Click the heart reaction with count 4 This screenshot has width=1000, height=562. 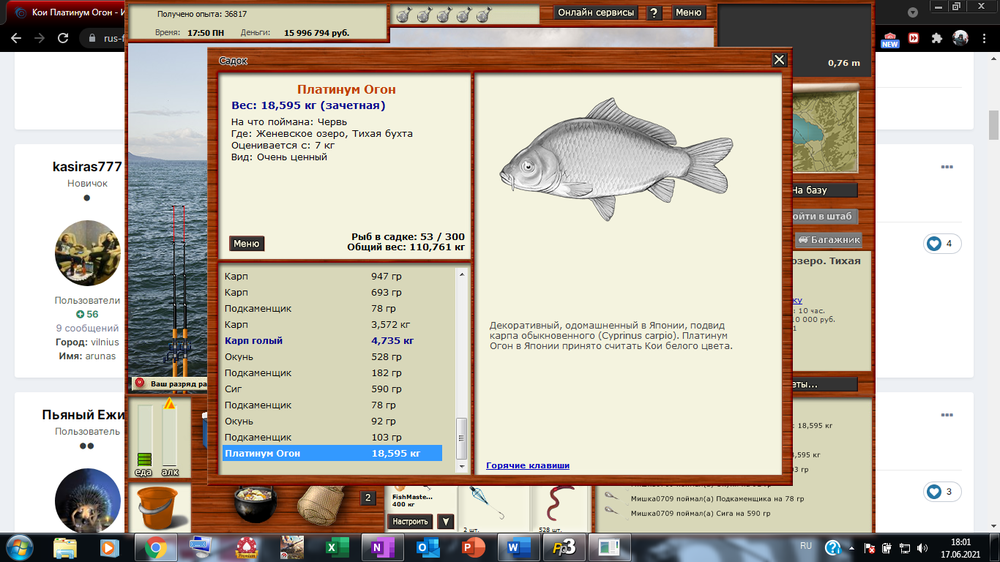(x=942, y=243)
